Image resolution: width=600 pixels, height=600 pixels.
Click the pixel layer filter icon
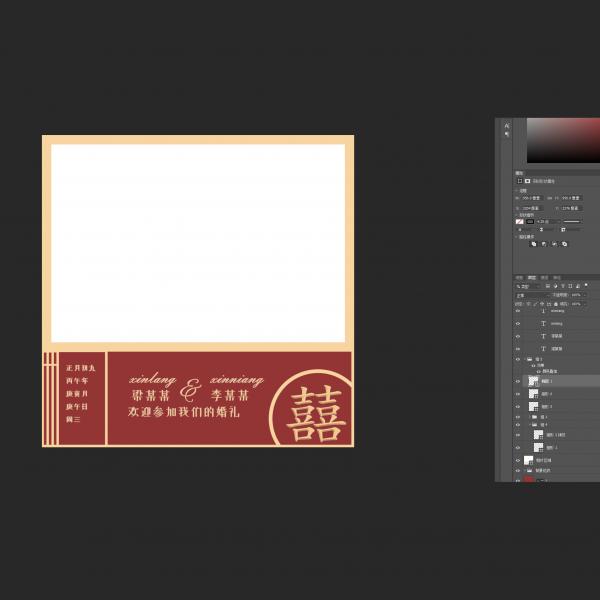547,286
